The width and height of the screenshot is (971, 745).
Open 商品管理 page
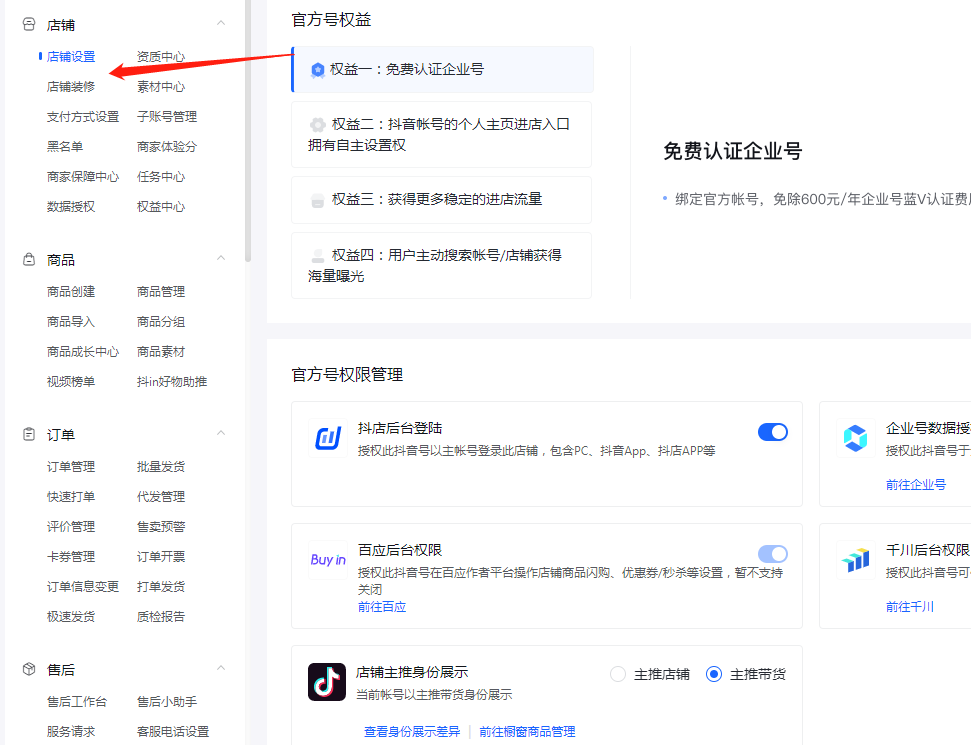click(161, 292)
